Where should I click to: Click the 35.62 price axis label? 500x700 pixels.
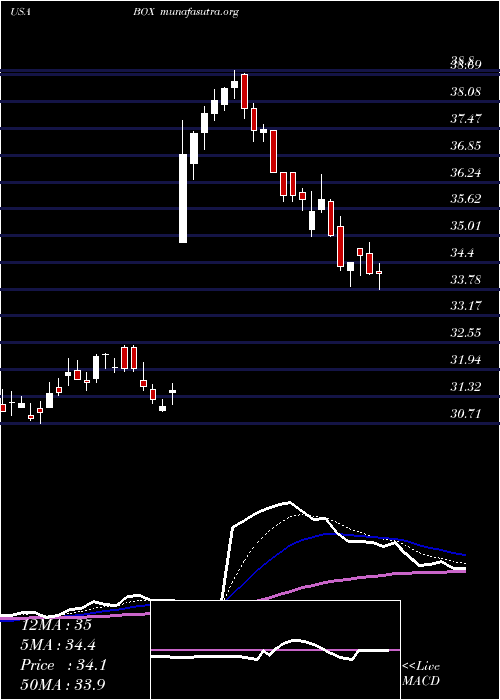click(x=465, y=199)
